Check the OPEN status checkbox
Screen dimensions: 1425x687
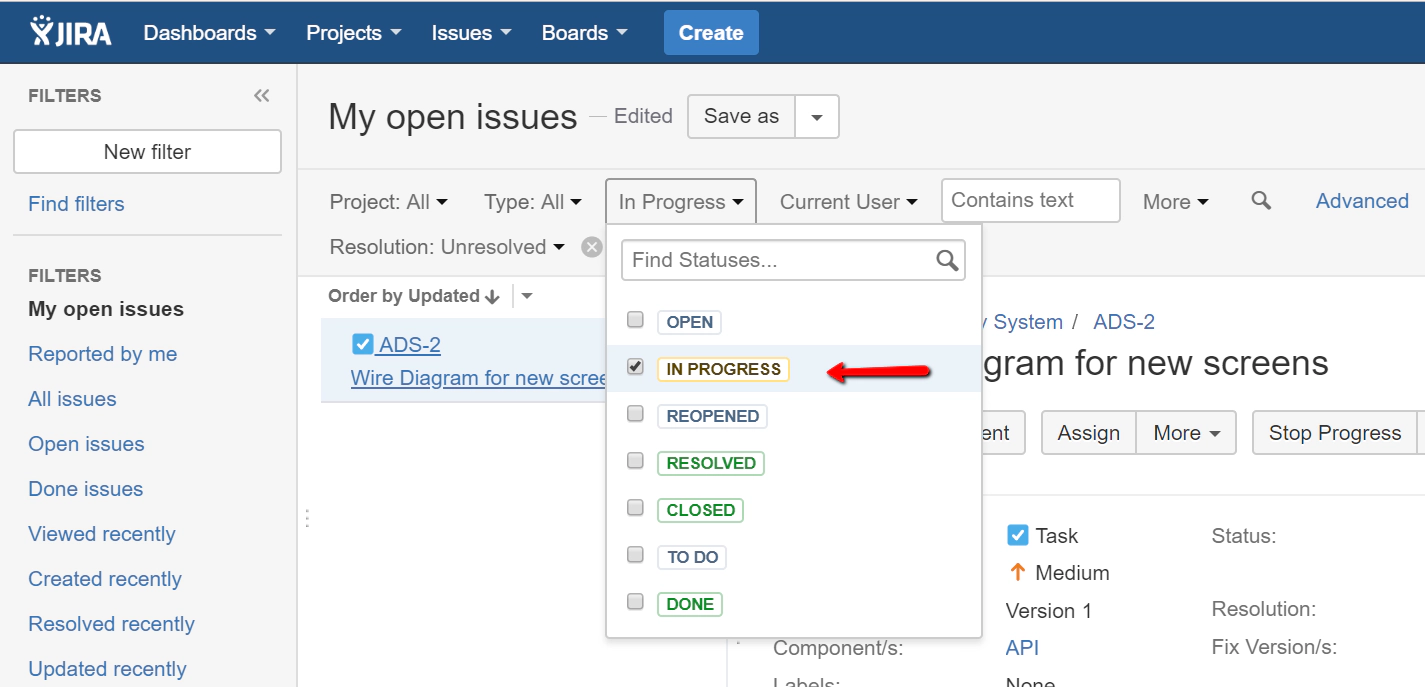(x=635, y=322)
